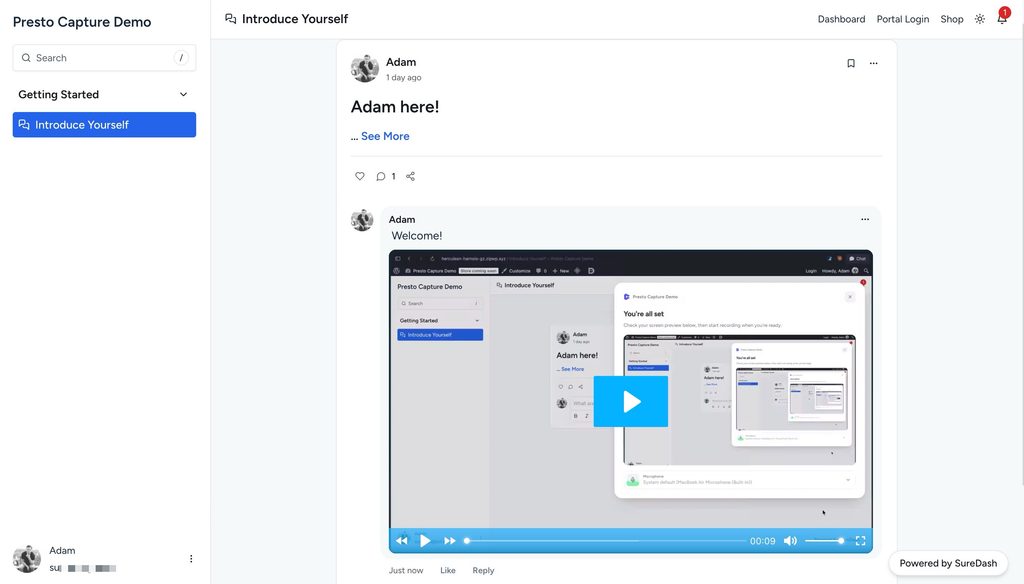Adjust the video volume slider

coord(824,541)
